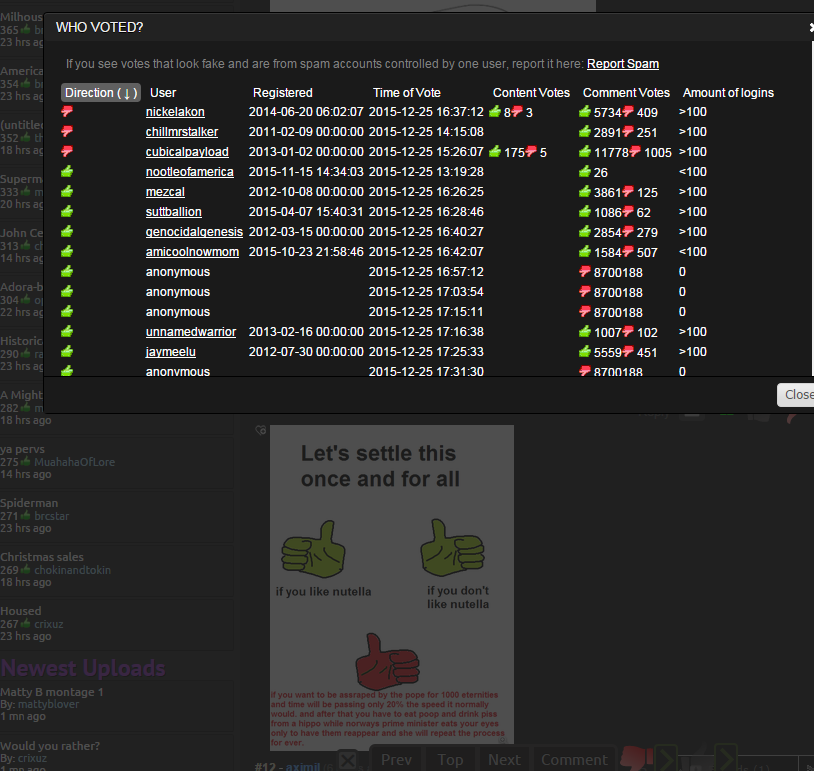Click the X icon left of Prev
This screenshot has height=771, width=814.
tap(348, 760)
